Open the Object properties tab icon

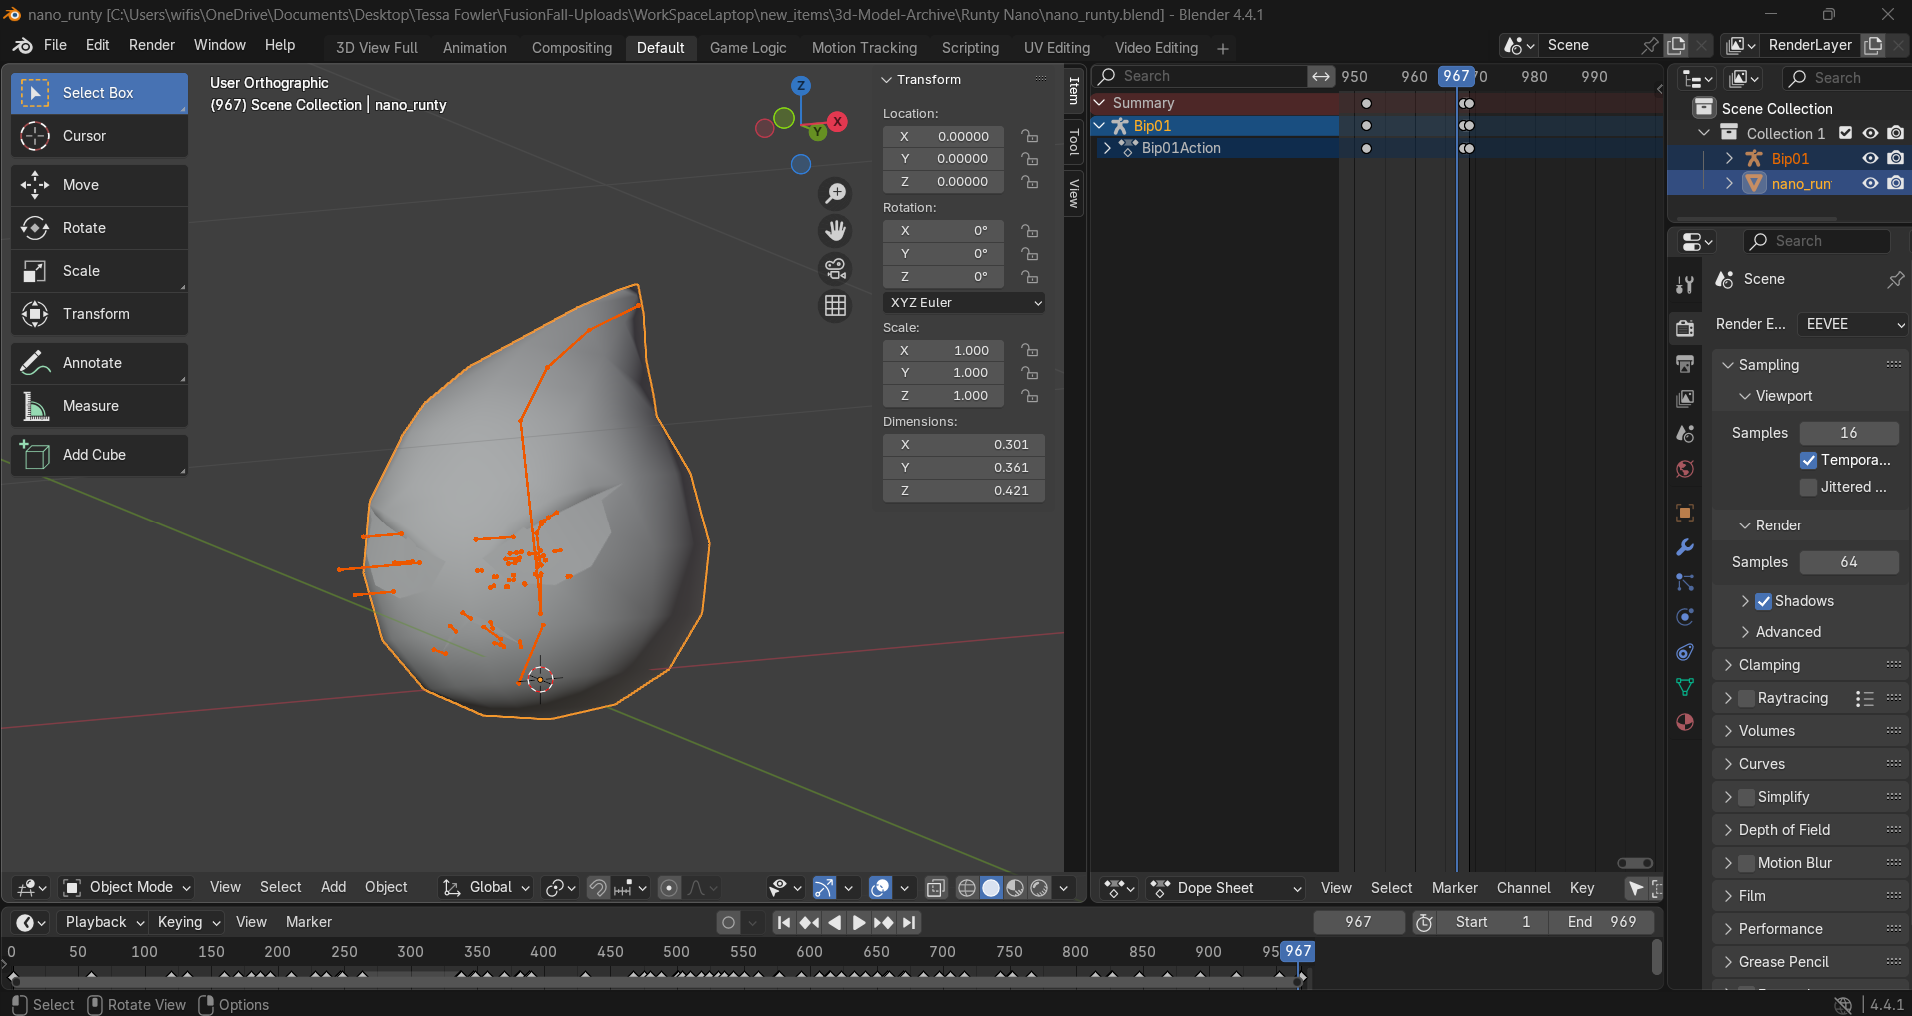[x=1685, y=512]
